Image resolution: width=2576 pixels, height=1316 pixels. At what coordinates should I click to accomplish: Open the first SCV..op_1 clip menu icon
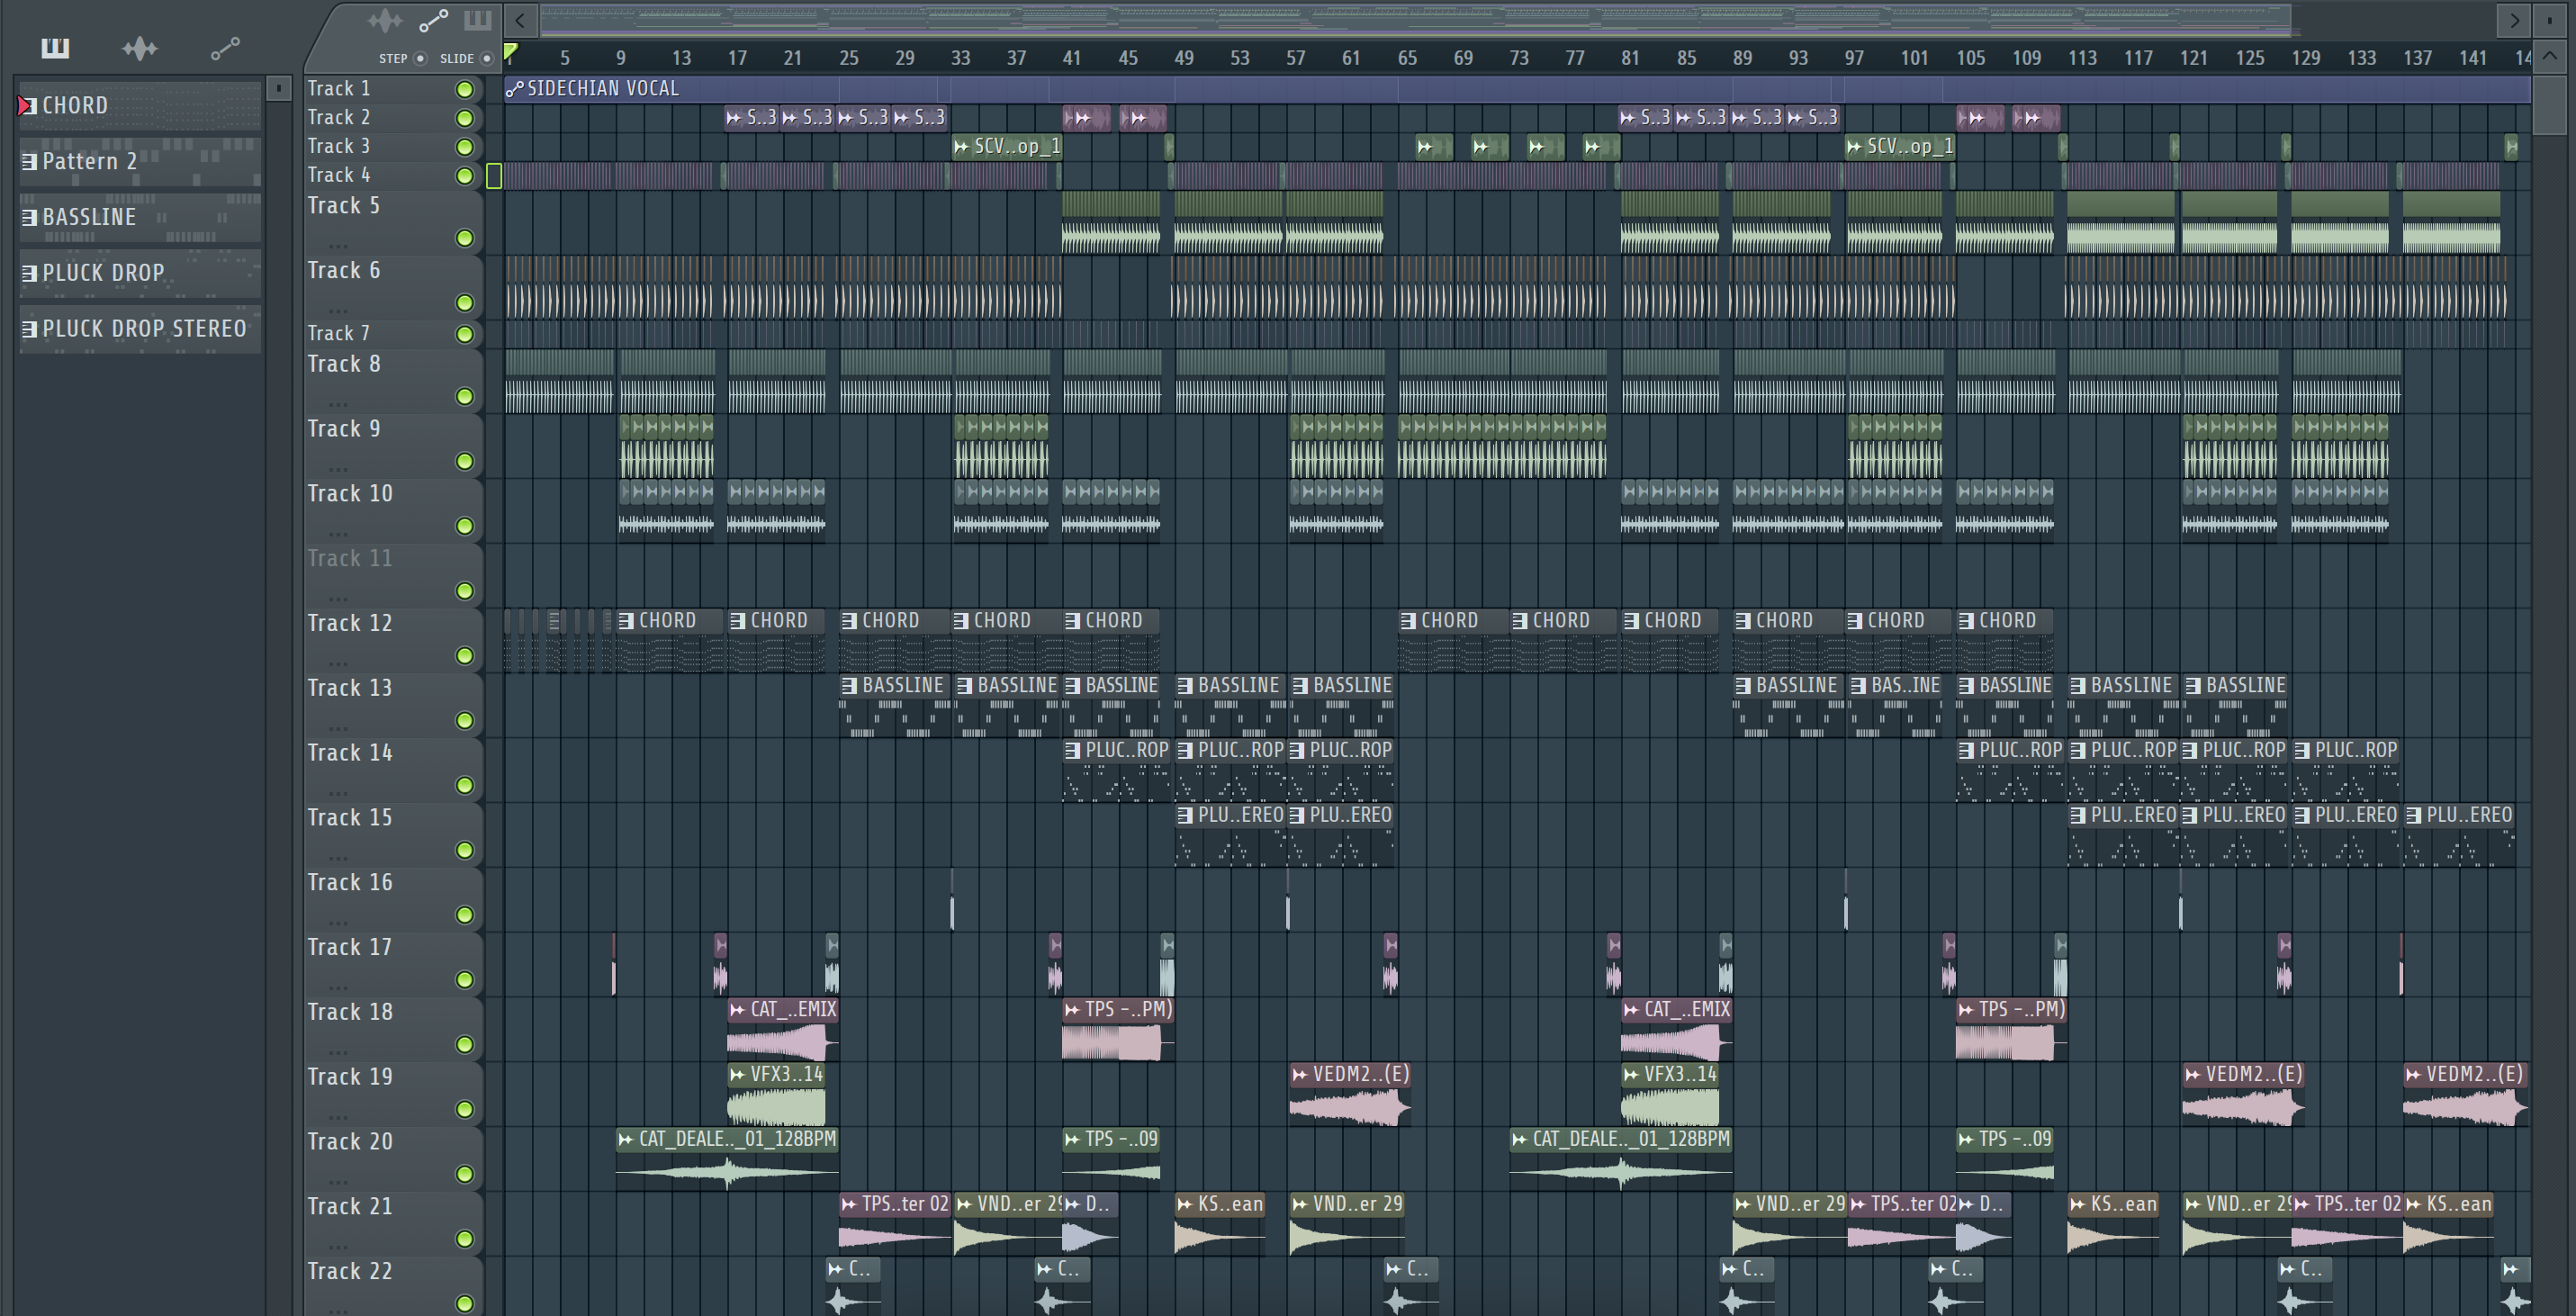pos(962,146)
